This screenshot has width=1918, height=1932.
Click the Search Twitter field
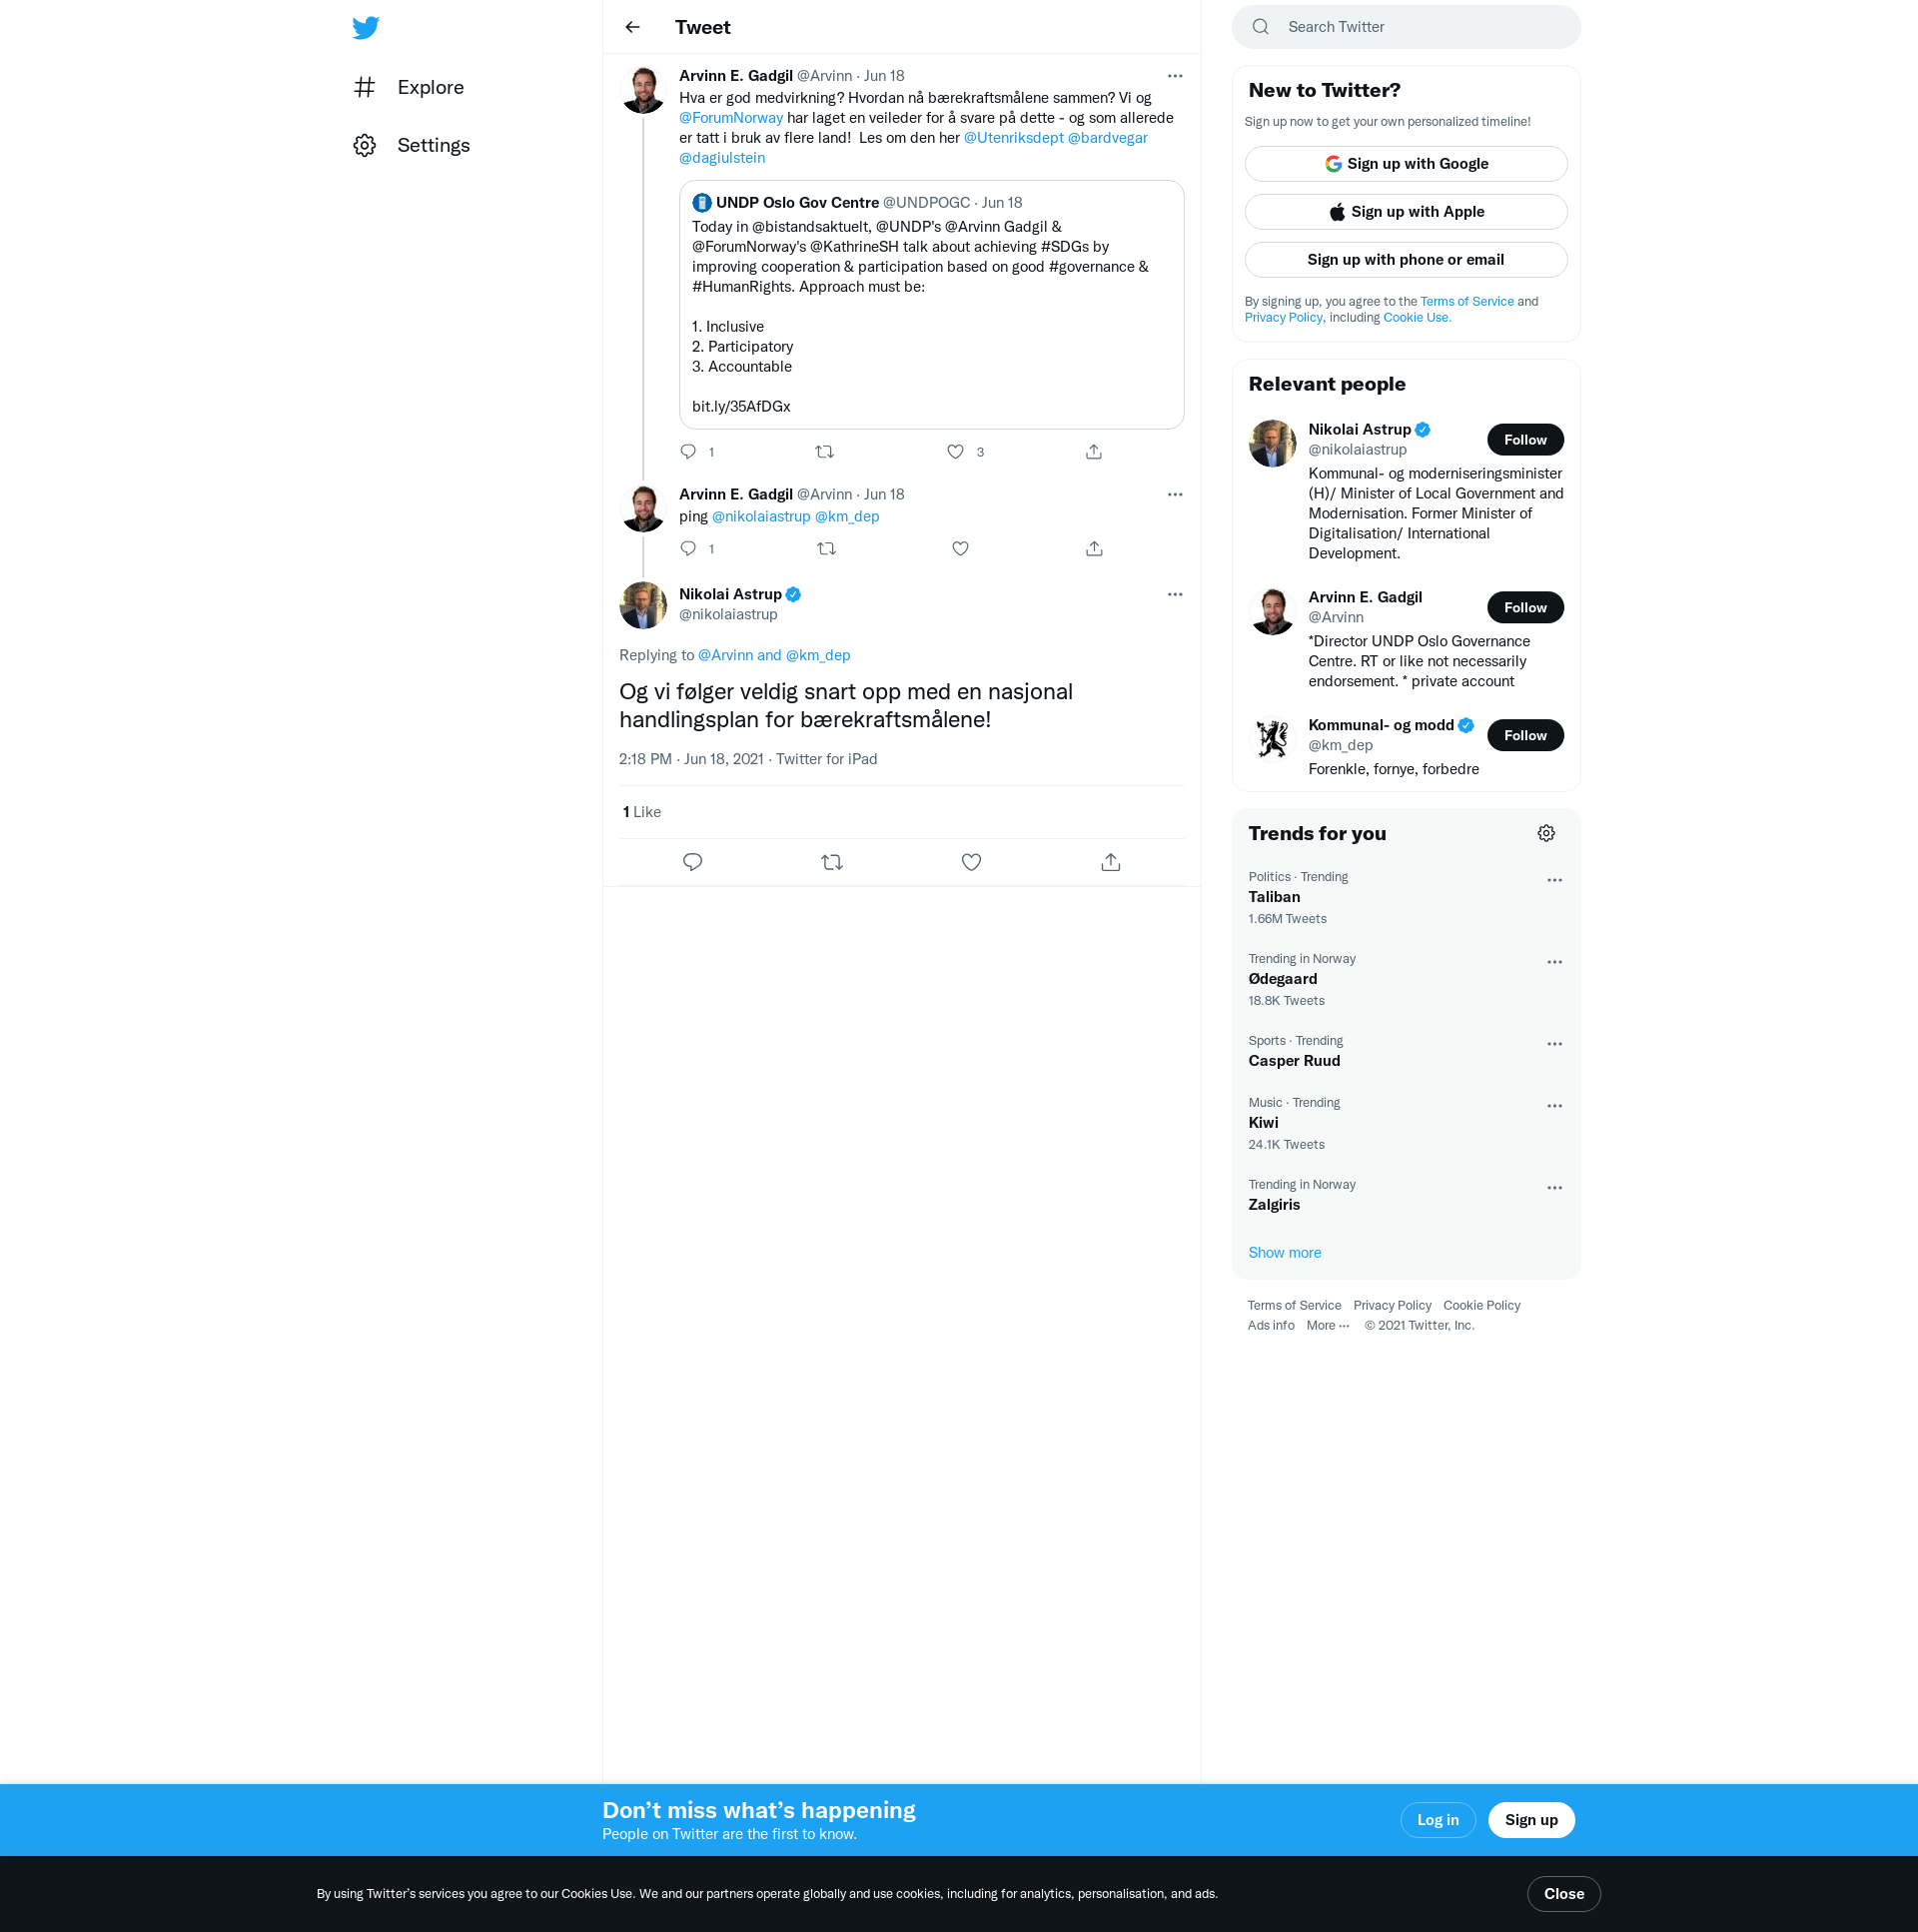1405,27
